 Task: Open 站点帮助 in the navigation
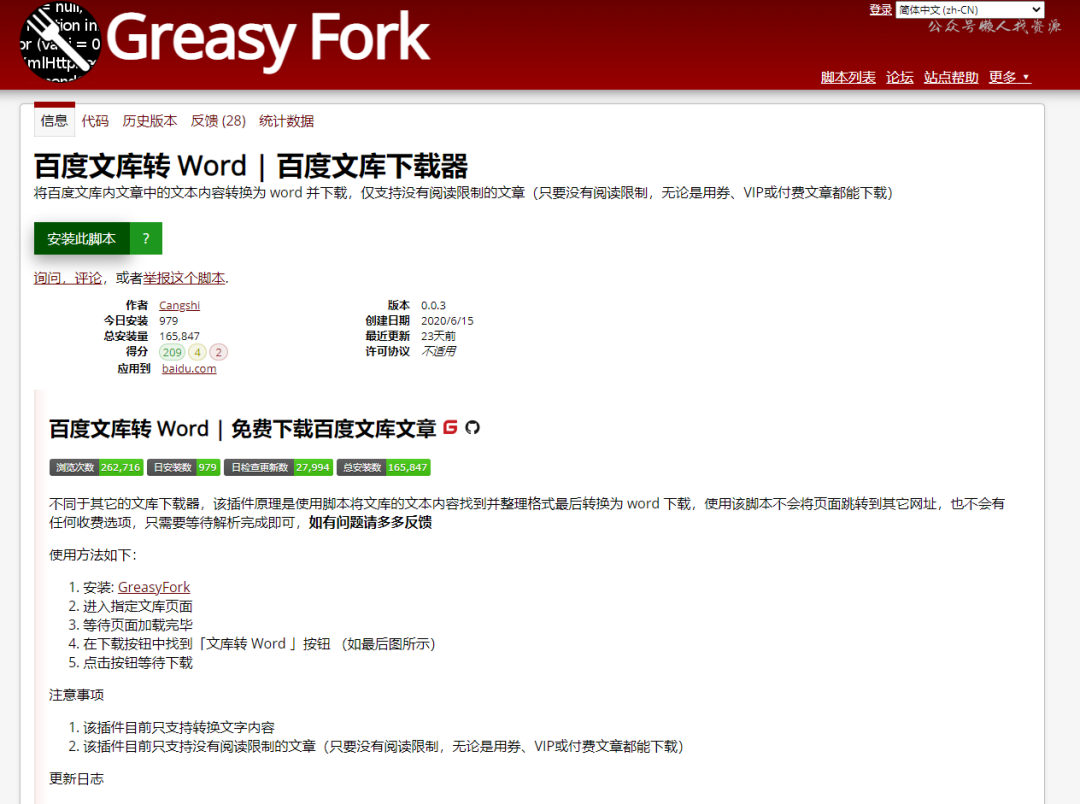click(x=951, y=77)
